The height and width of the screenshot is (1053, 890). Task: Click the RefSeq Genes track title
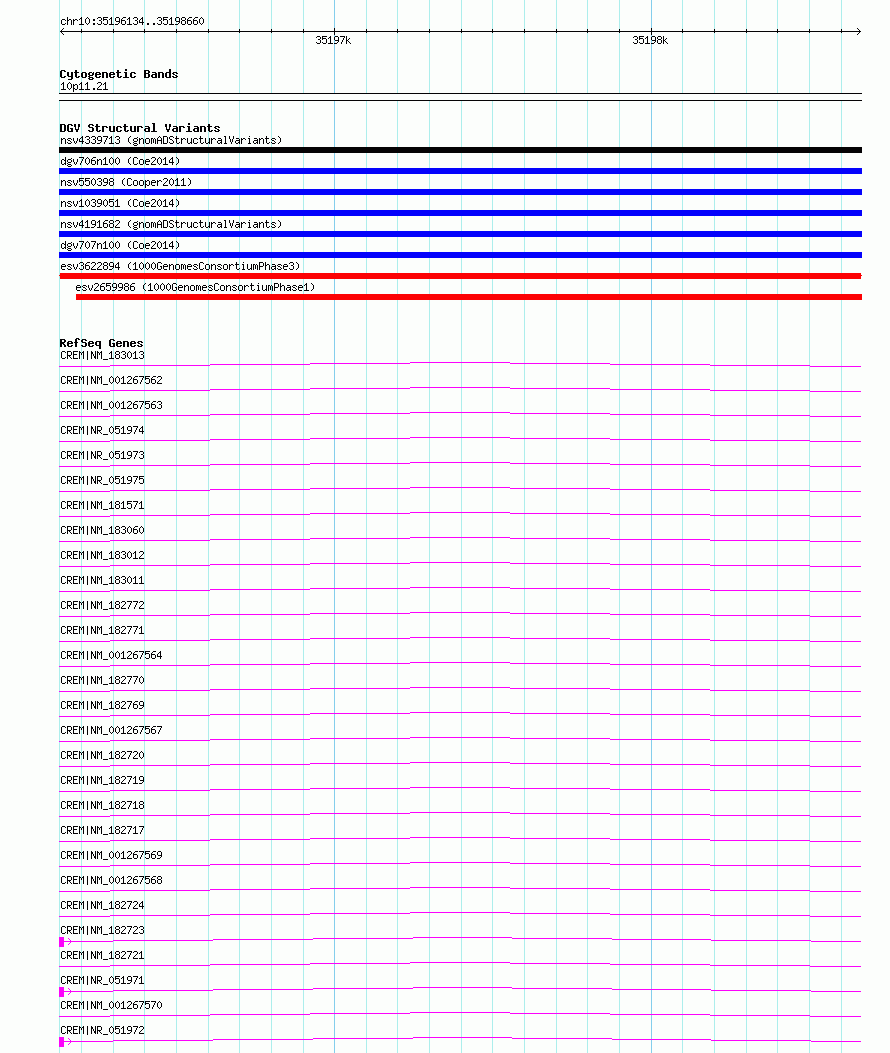[101, 342]
